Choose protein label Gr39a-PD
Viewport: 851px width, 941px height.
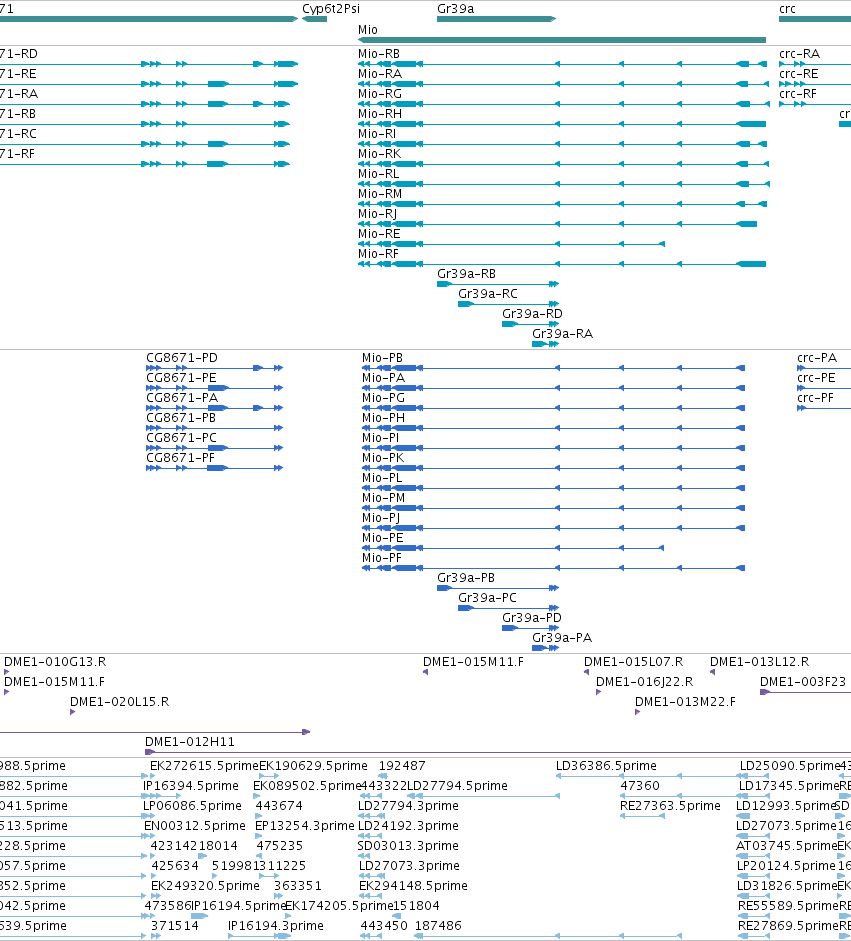coord(532,617)
